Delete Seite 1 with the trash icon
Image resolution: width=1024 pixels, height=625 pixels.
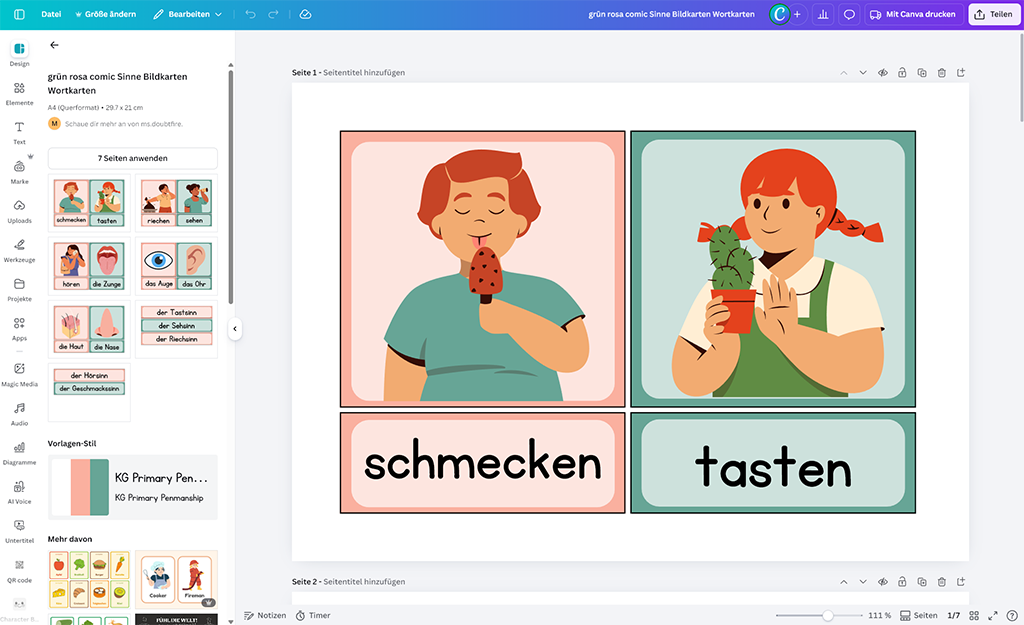click(941, 72)
